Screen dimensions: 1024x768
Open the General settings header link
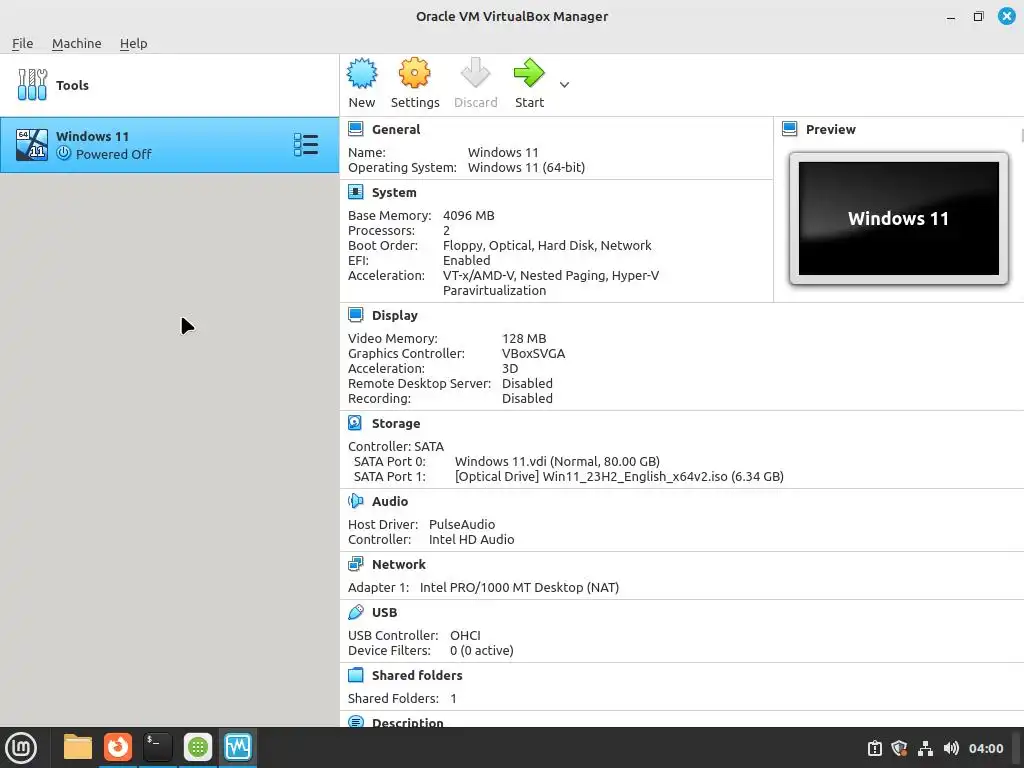click(x=396, y=129)
